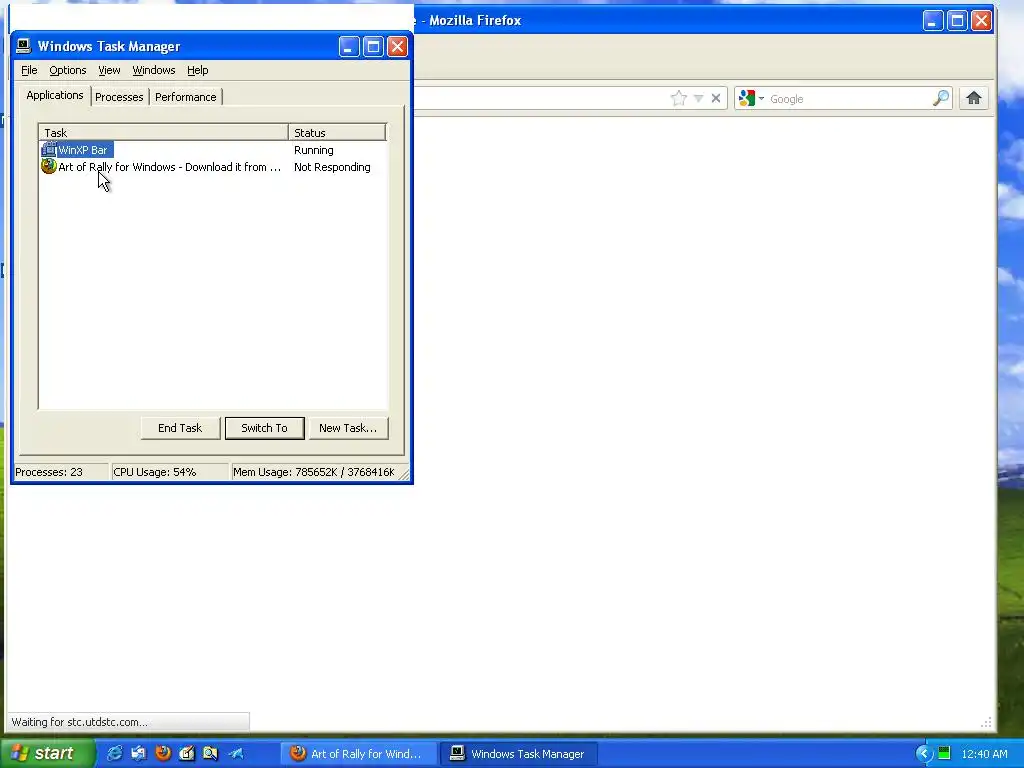
Task: Switch to the Performance tab
Action: (x=185, y=97)
